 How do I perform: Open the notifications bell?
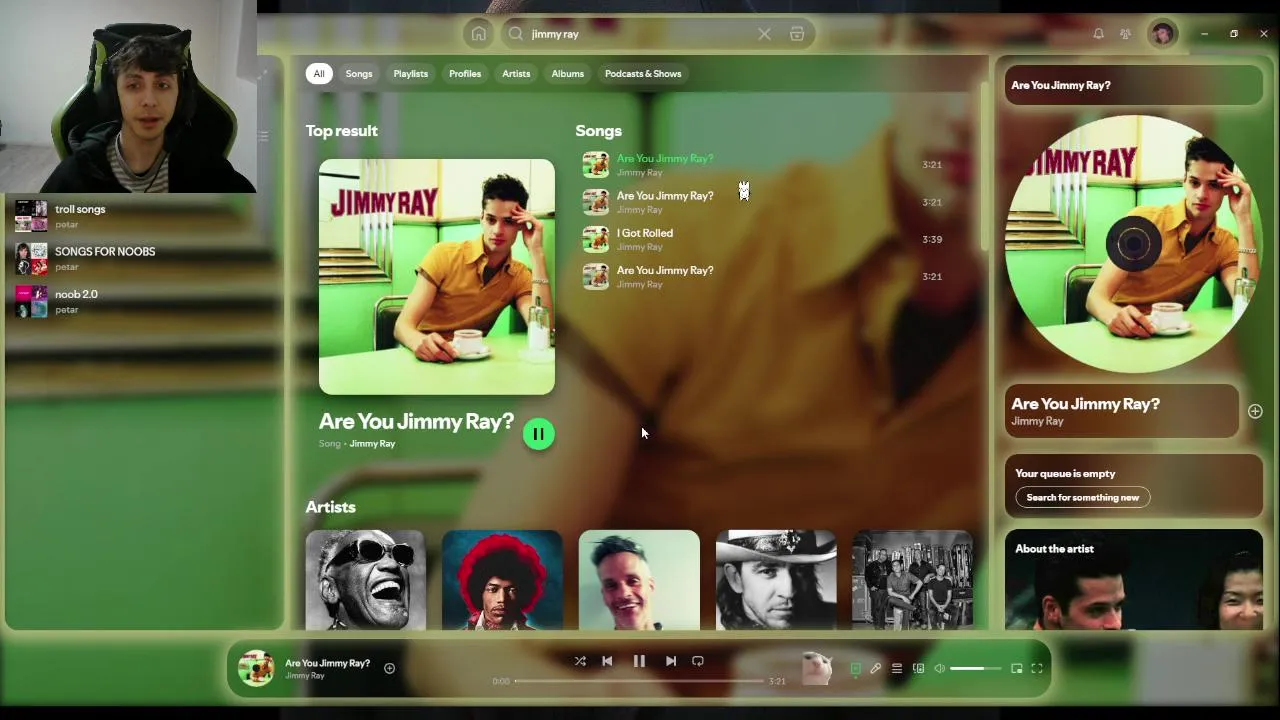1098,34
